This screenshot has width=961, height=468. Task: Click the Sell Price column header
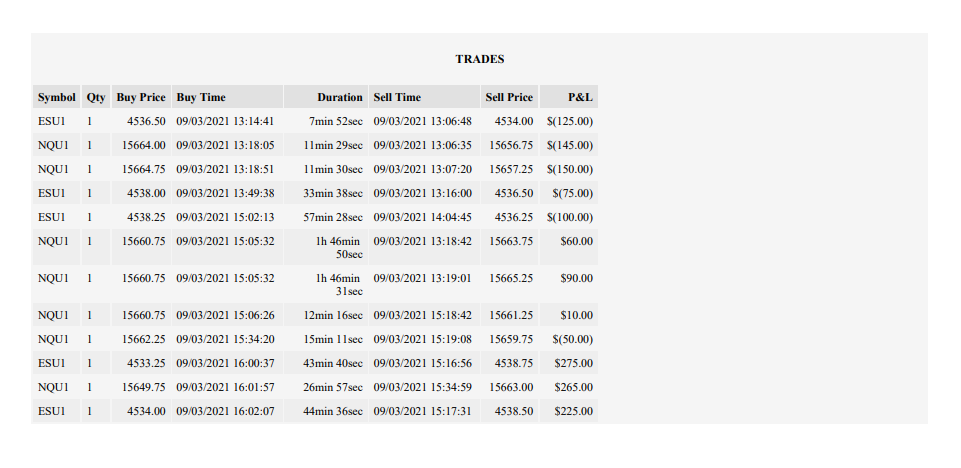click(509, 97)
